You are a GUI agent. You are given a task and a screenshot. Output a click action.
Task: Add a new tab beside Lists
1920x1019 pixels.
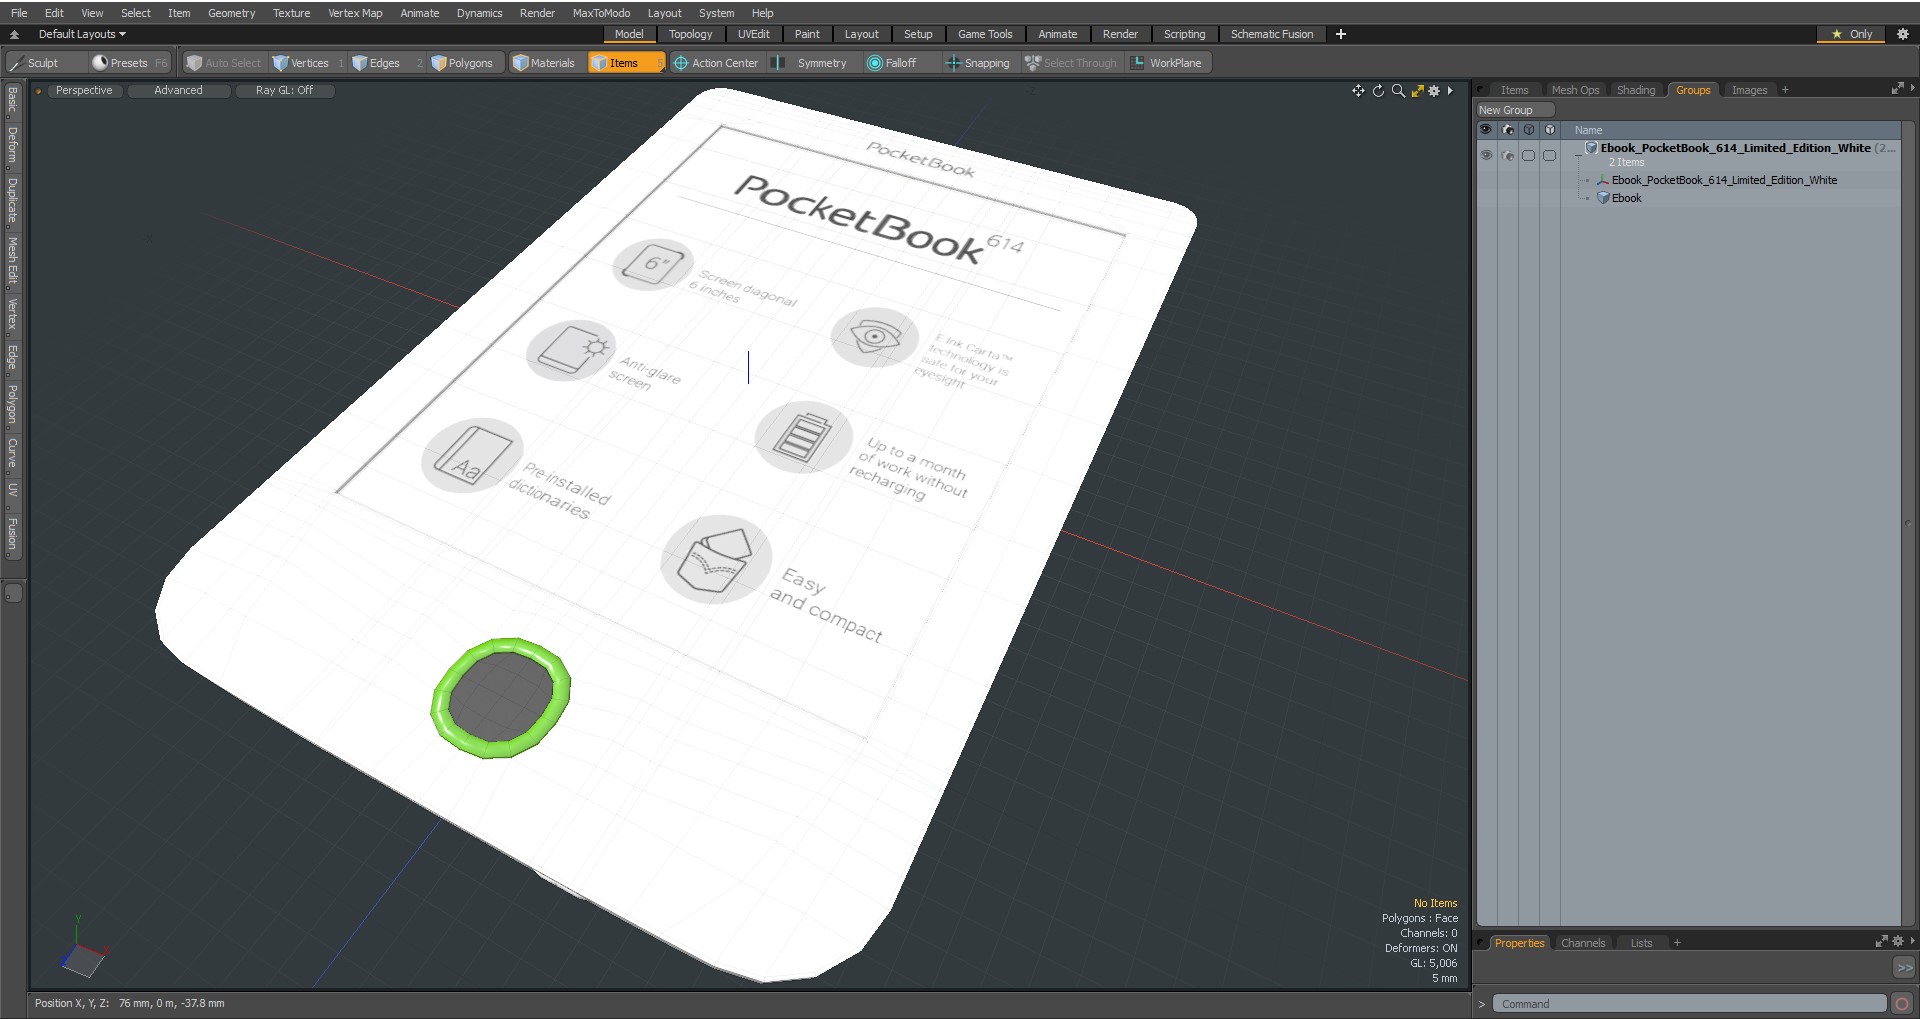point(1677,943)
